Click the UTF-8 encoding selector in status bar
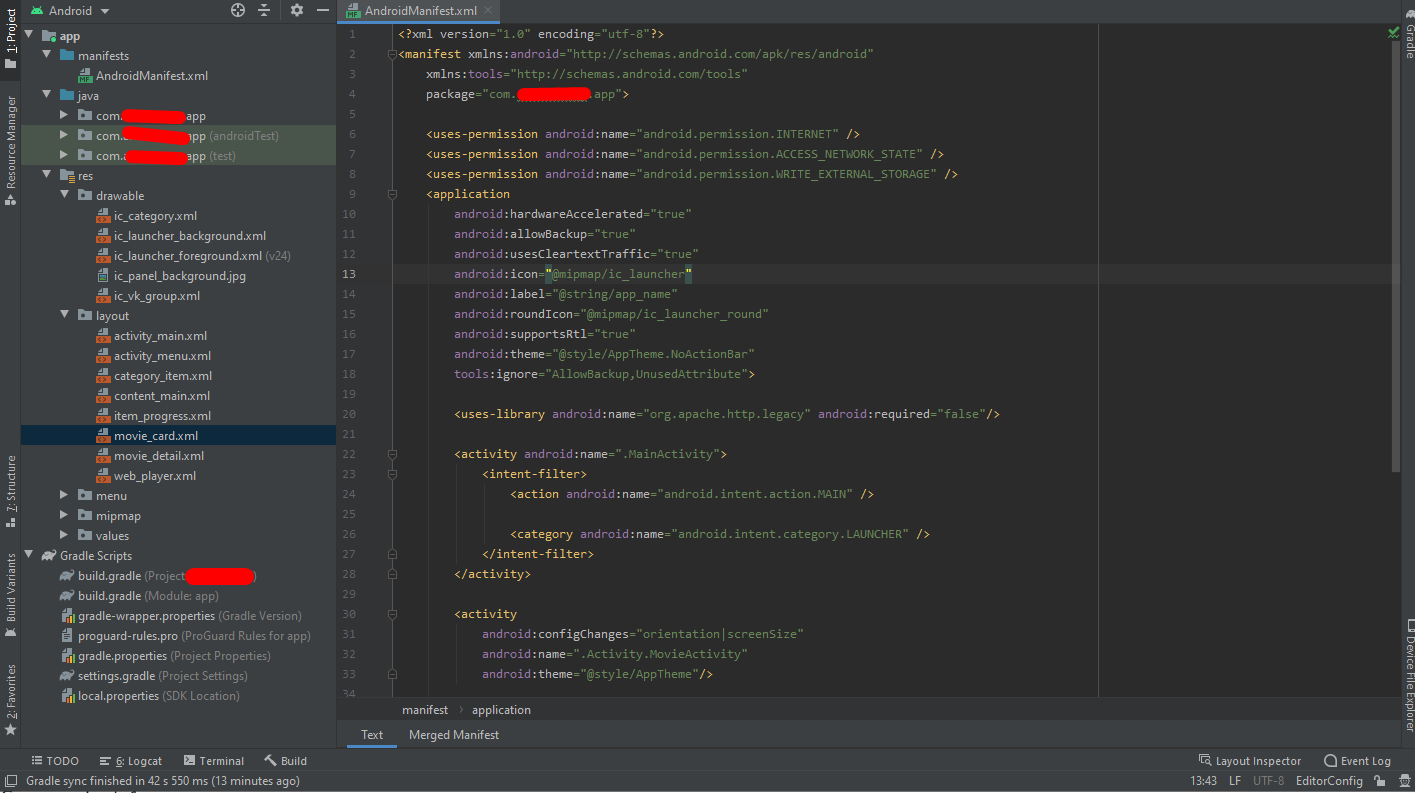 (x=1269, y=781)
